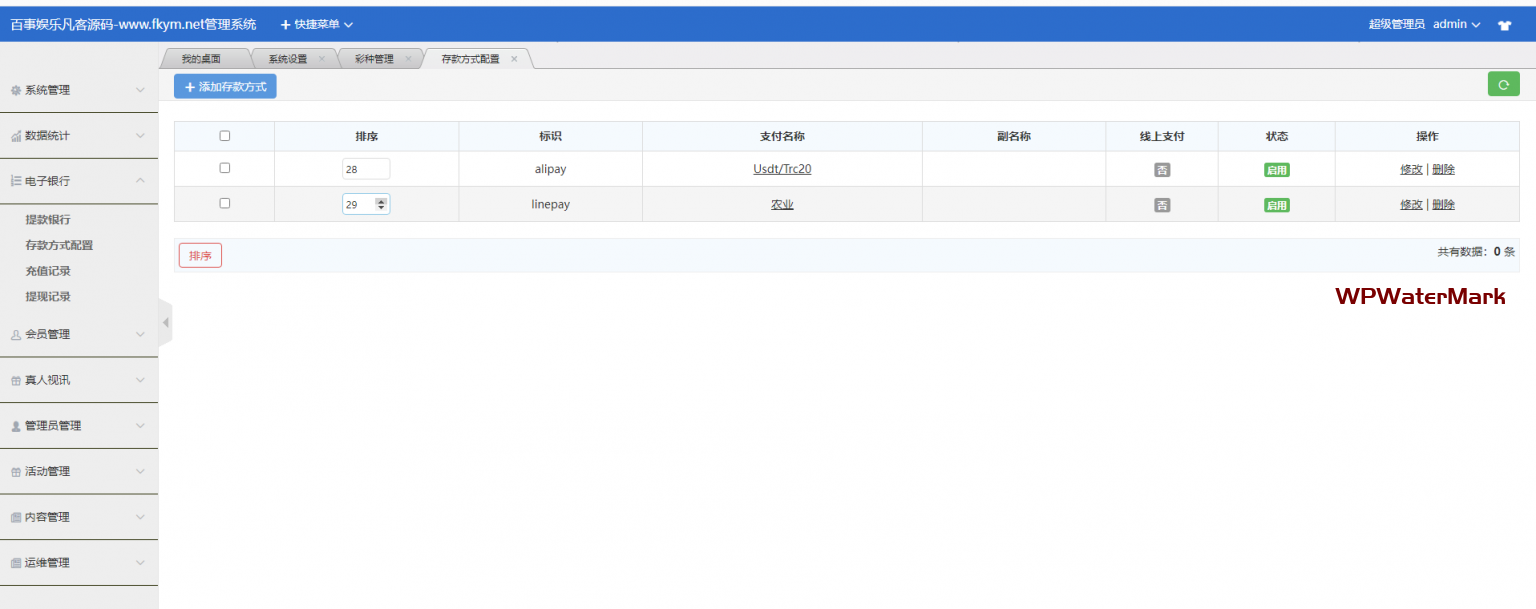This screenshot has width=1536, height=609.
Task: Open 存款方式配置 in the sidebar
Action: (x=59, y=245)
